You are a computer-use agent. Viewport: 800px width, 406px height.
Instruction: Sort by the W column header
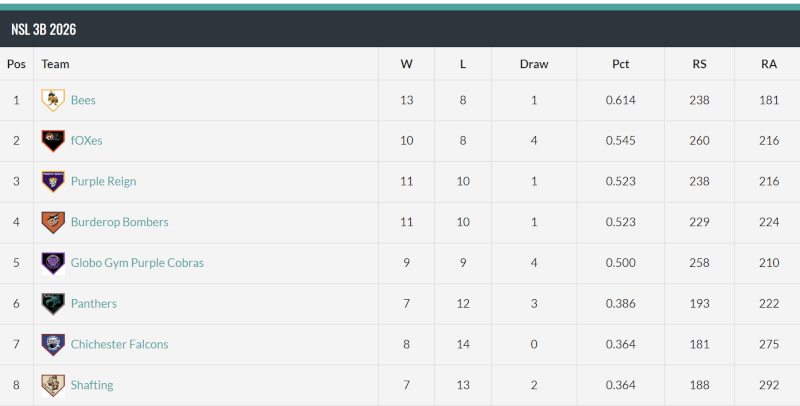point(407,64)
